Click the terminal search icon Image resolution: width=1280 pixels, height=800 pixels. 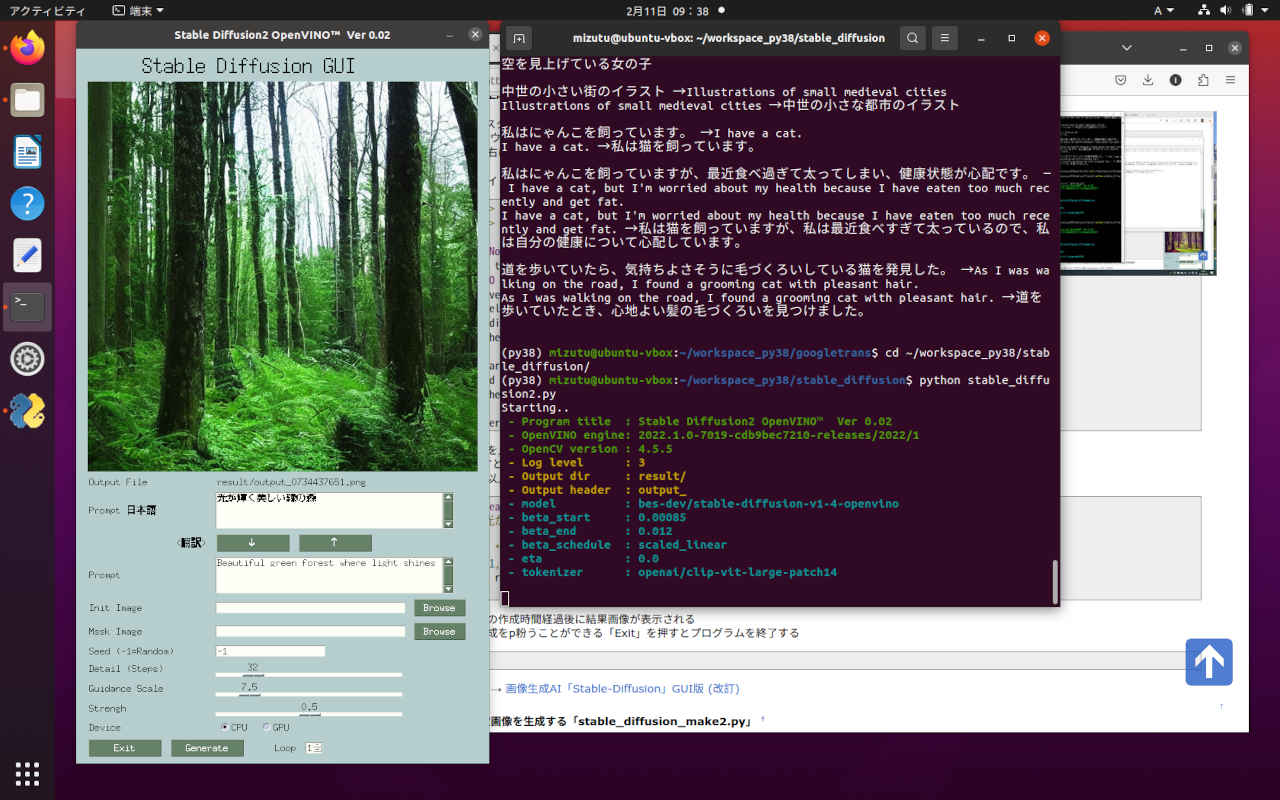912,38
